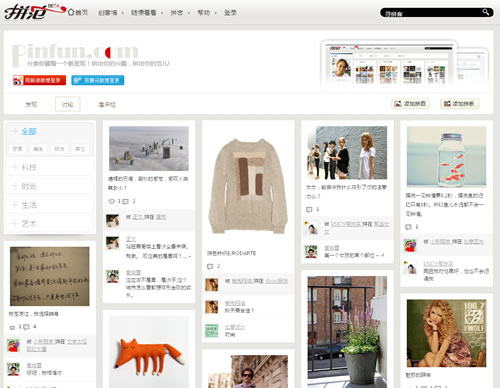Click the first avatar under the sweater post

(211, 284)
